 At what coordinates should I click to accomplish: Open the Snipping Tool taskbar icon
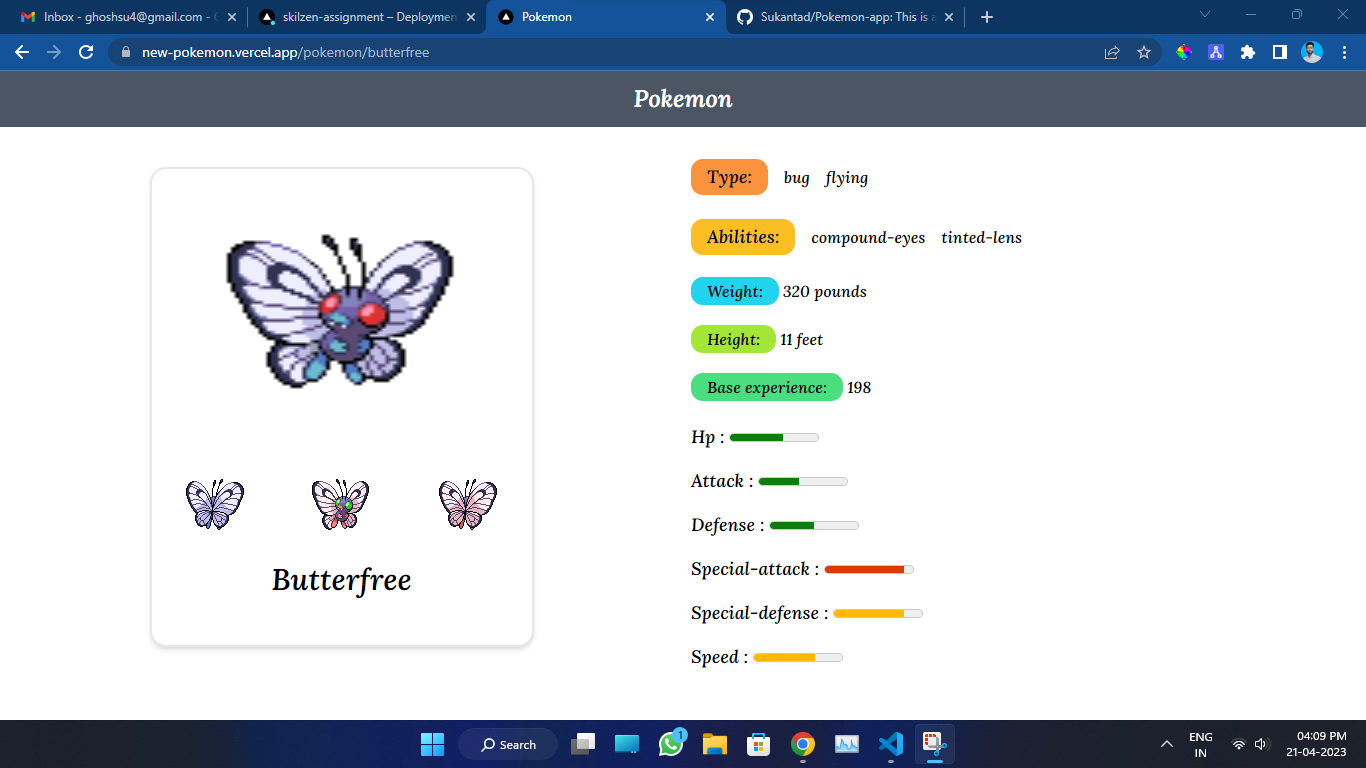pos(935,744)
